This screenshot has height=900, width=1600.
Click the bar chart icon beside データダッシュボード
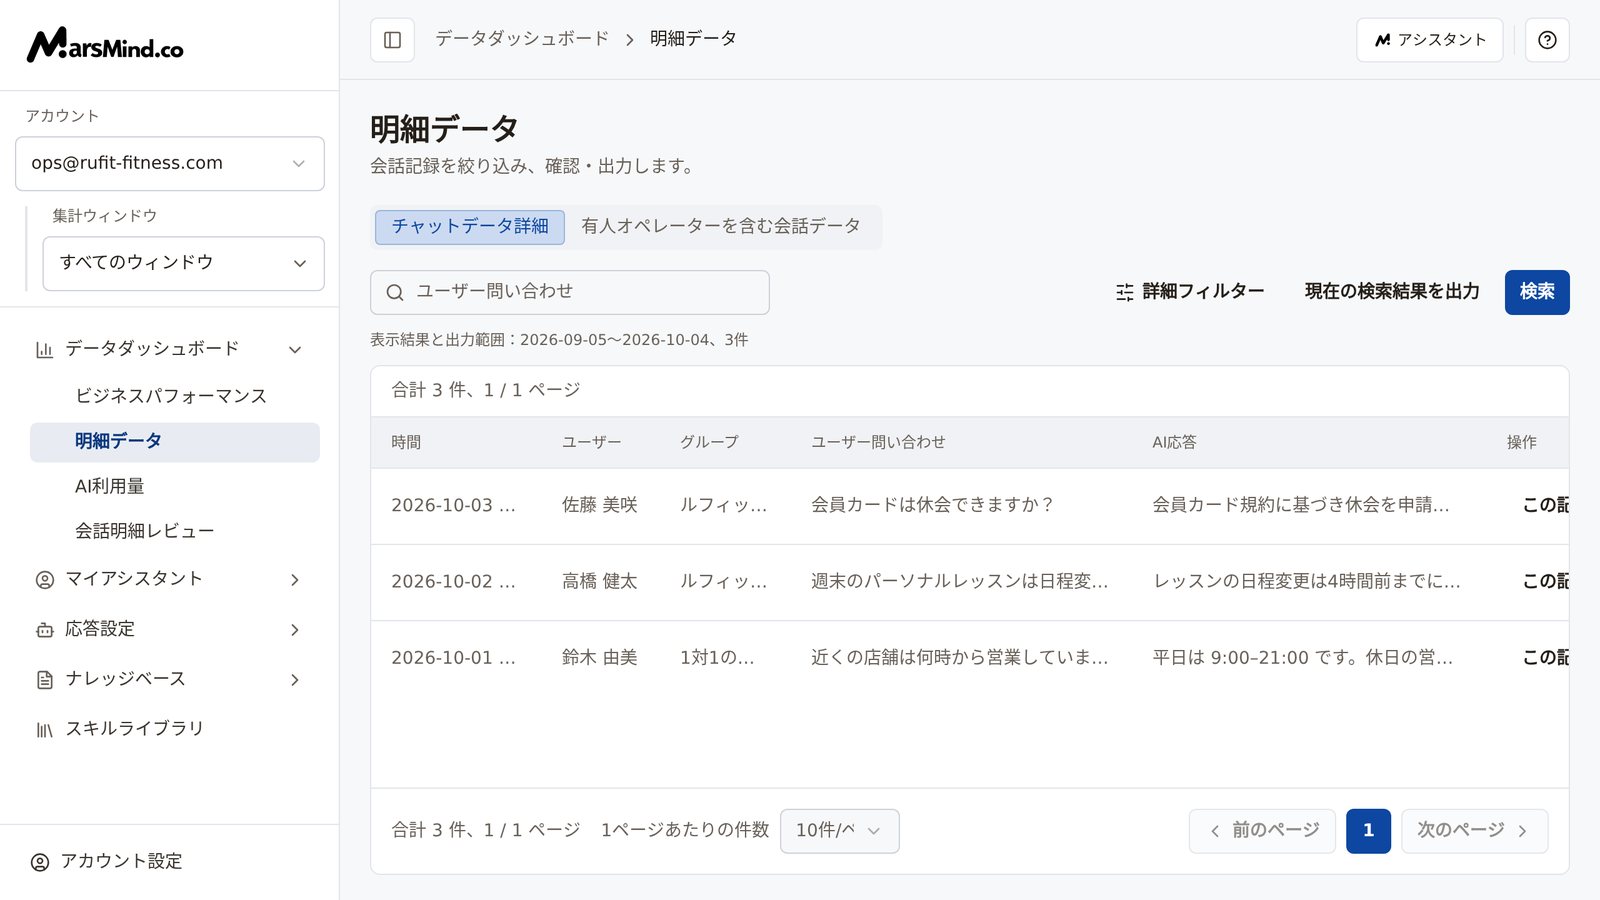click(44, 349)
